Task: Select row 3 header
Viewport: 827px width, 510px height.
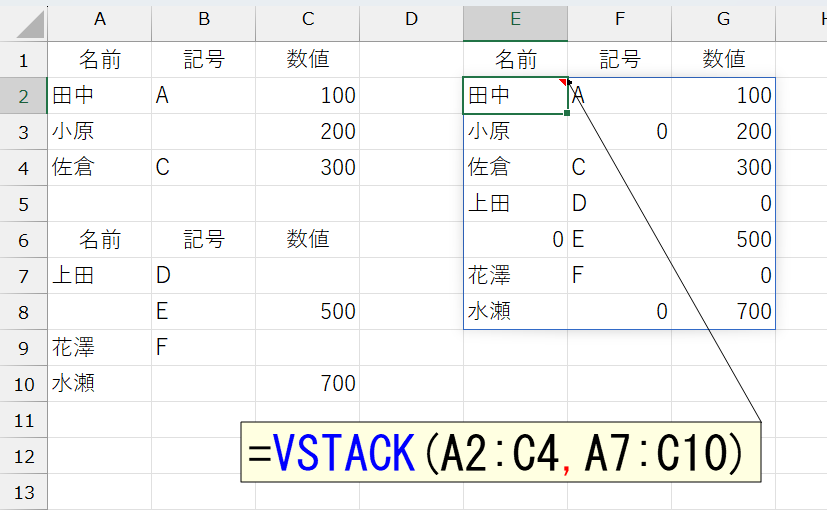Action: click(23, 132)
